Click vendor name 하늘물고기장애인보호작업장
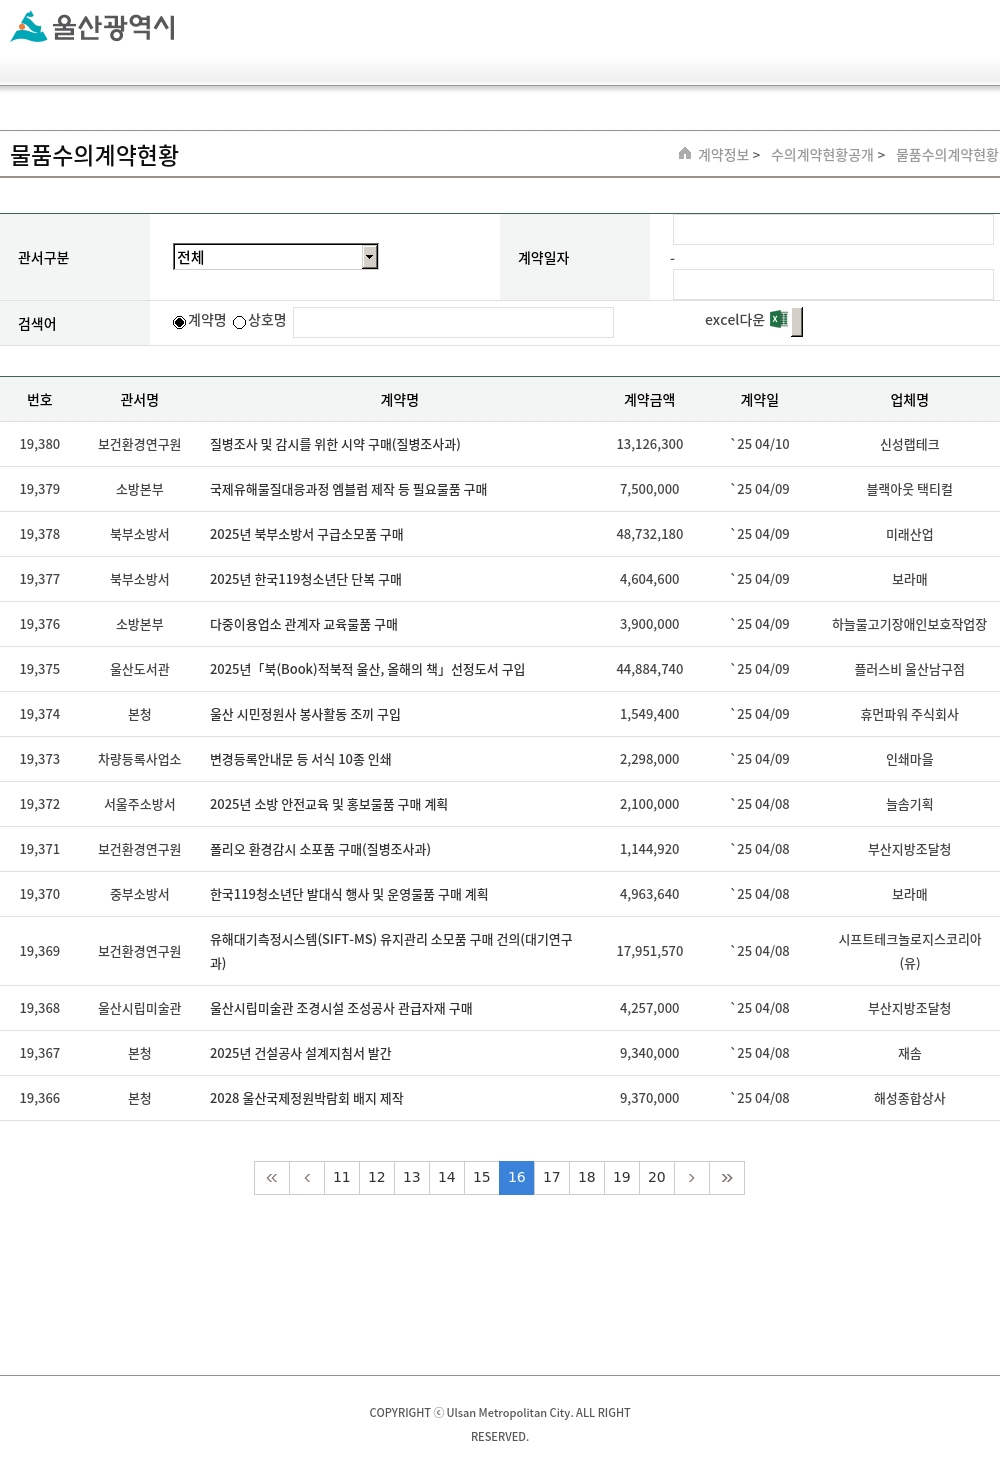This screenshot has width=1000, height=1476. [x=910, y=624]
